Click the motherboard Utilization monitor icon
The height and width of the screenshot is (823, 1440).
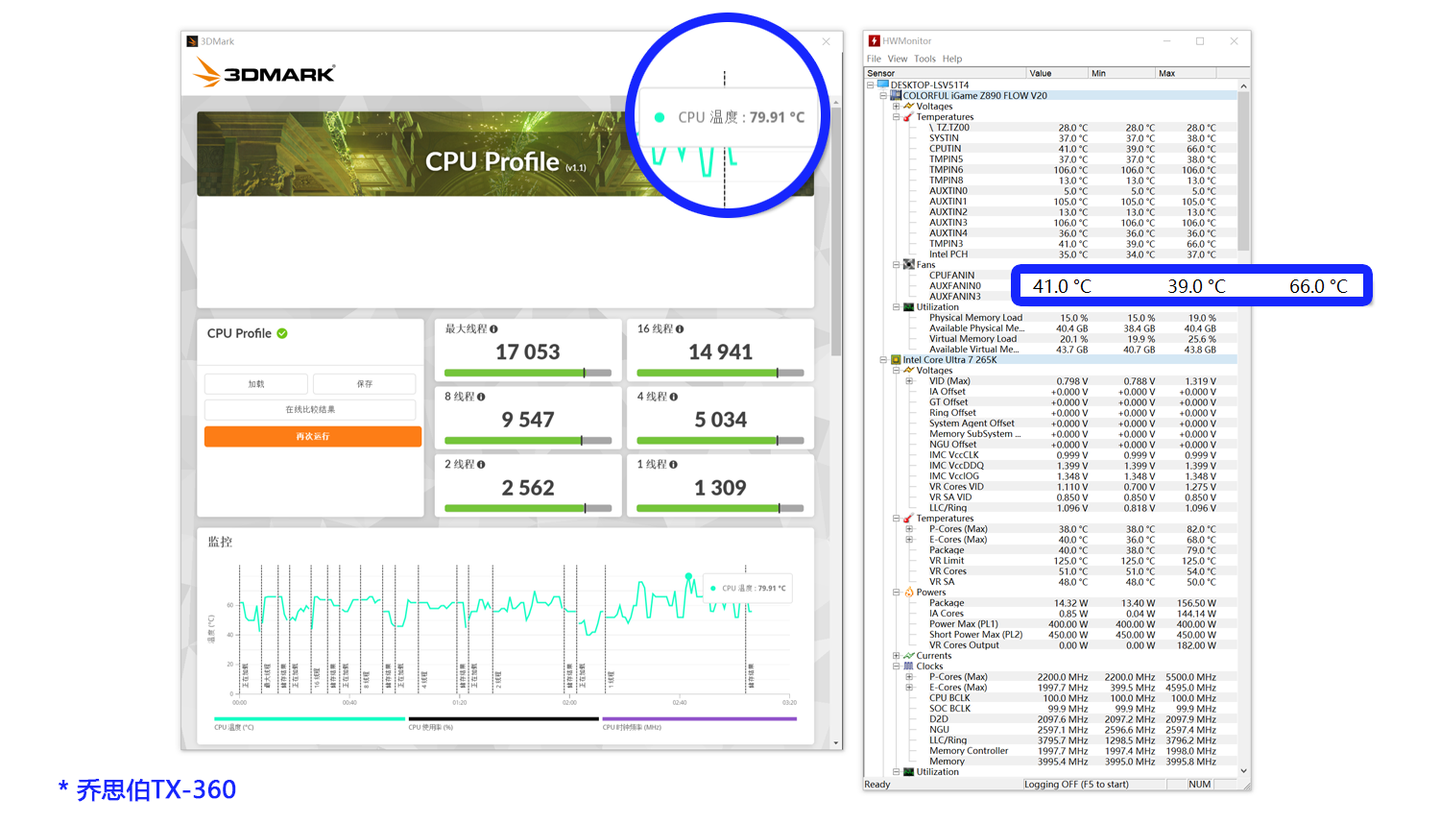[908, 307]
